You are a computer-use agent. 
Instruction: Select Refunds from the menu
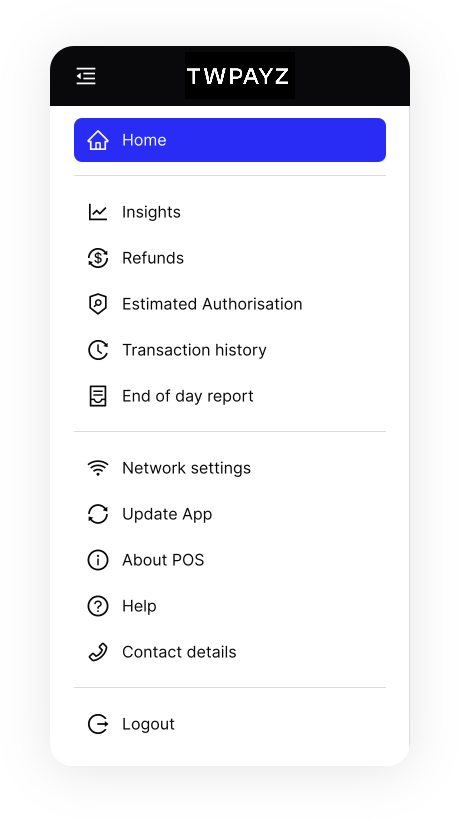[230, 258]
